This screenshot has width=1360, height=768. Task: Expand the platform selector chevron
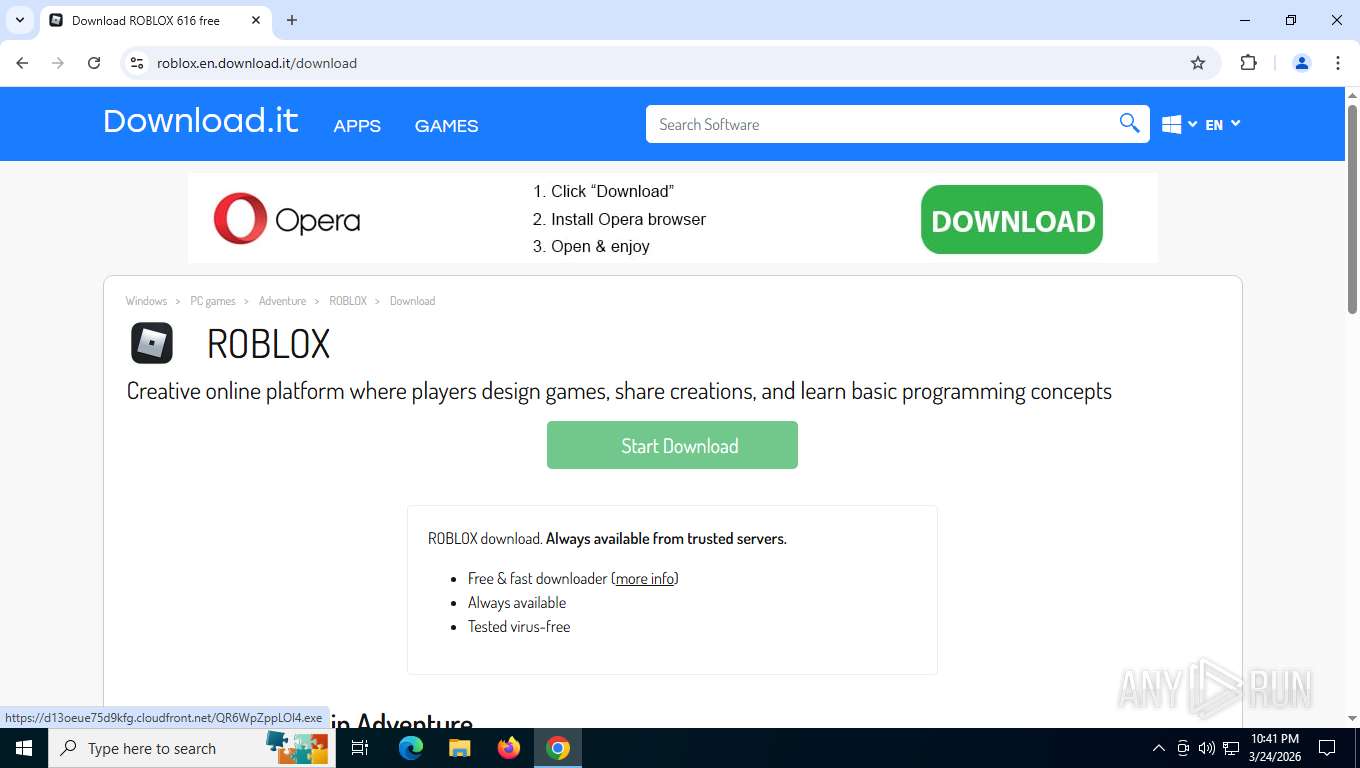pos(1192,124)
